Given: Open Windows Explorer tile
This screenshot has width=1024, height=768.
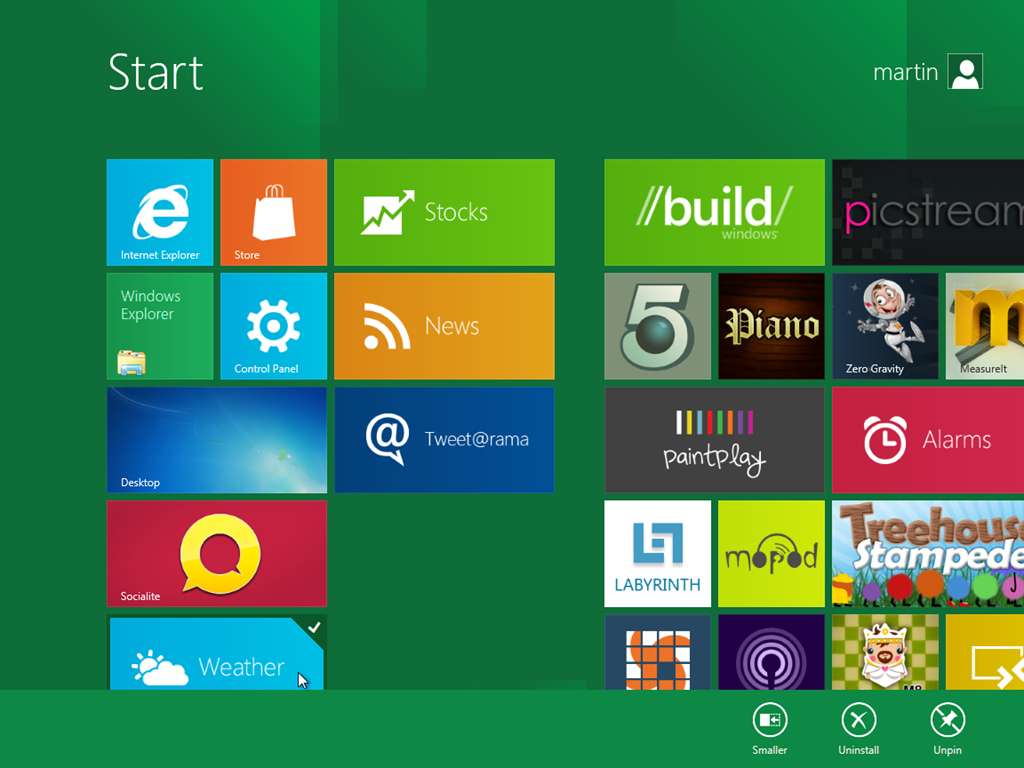Looking at the screenshot, I should pos(160,326).
